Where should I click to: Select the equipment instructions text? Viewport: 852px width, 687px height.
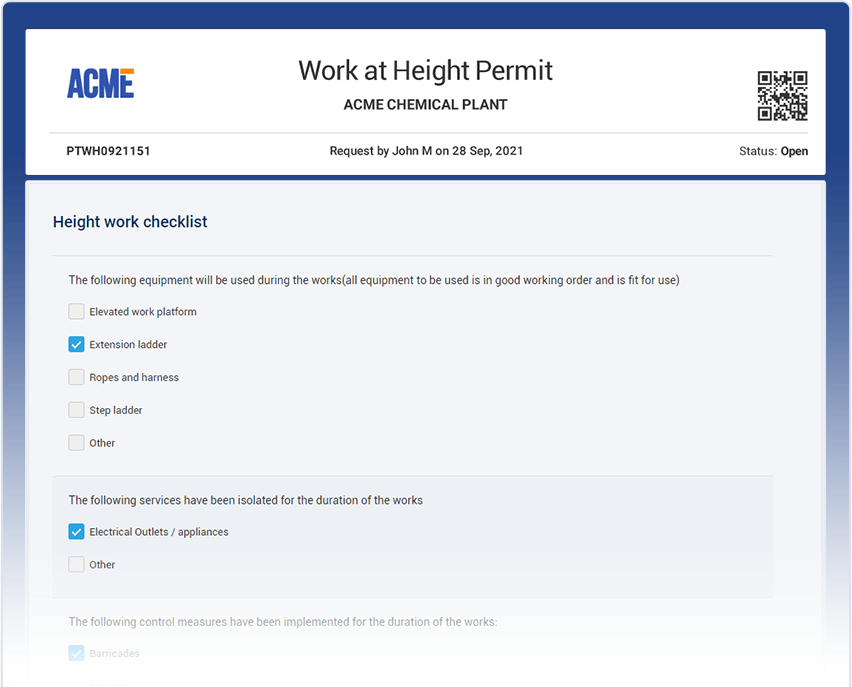click(x=372, y=280)
